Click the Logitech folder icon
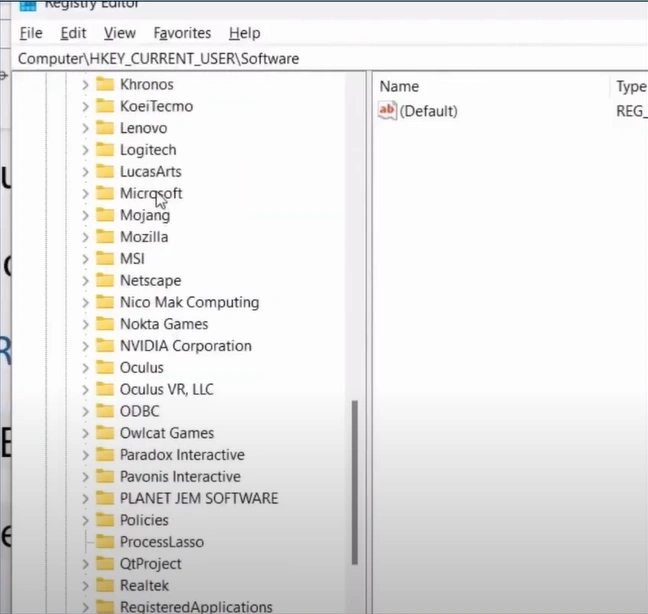Viewport: 648px width, 614px height. [x=105, y=149]
